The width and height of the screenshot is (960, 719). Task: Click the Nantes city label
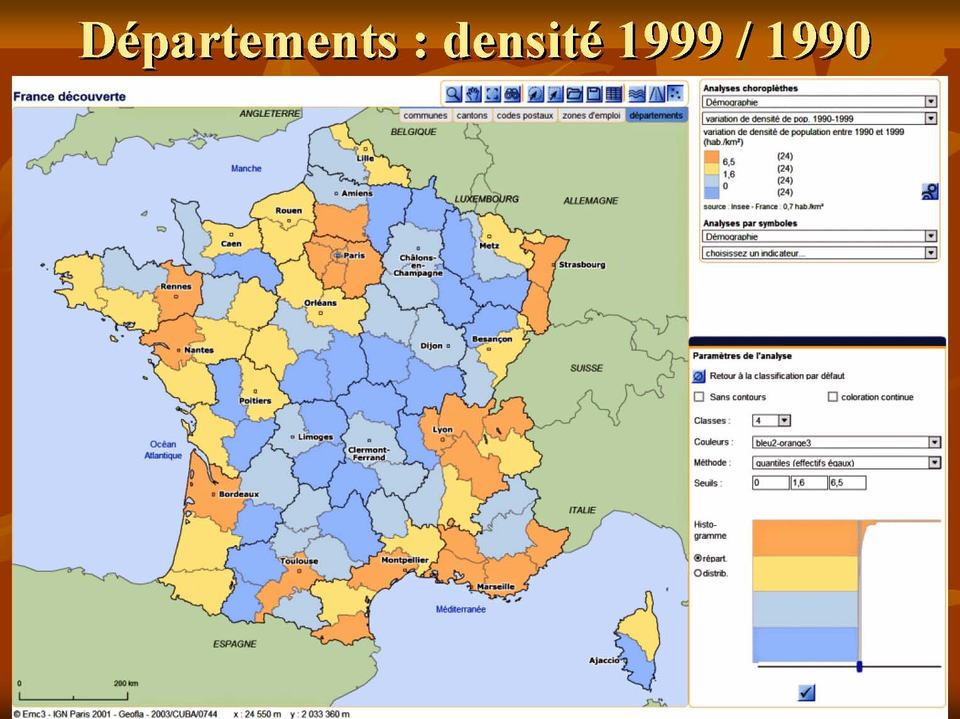(199, 350)
